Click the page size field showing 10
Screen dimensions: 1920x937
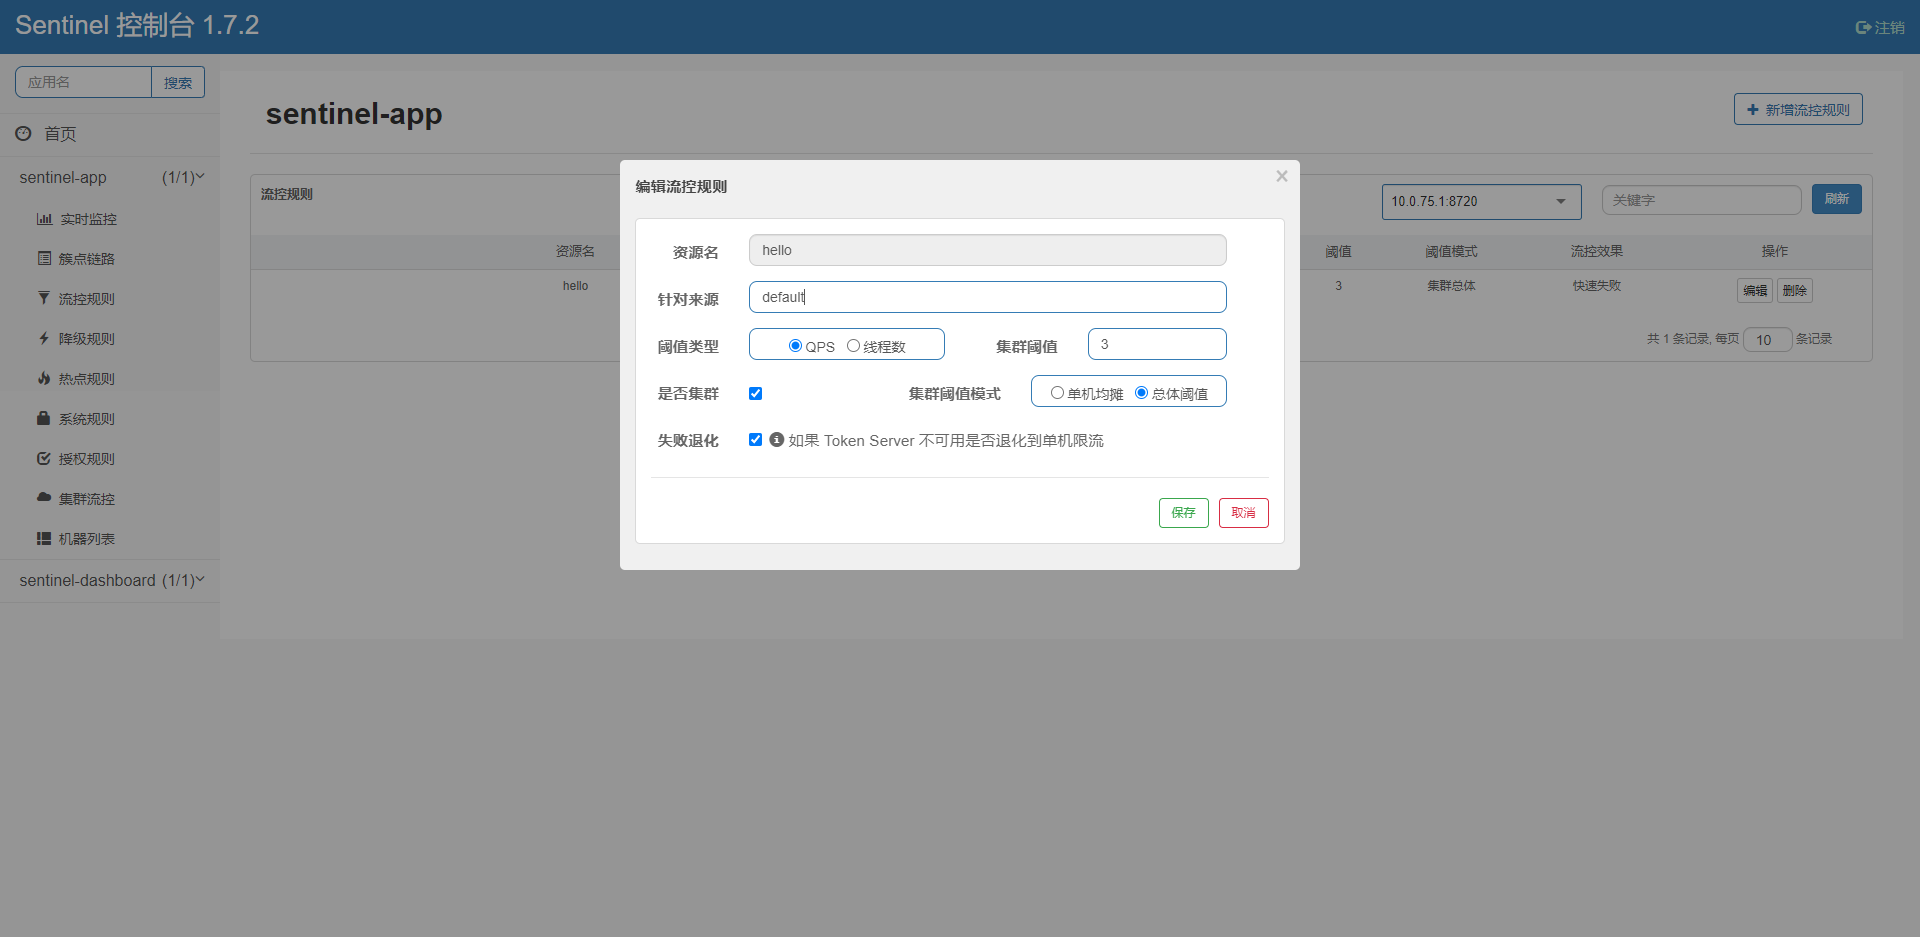point(1767,340)
